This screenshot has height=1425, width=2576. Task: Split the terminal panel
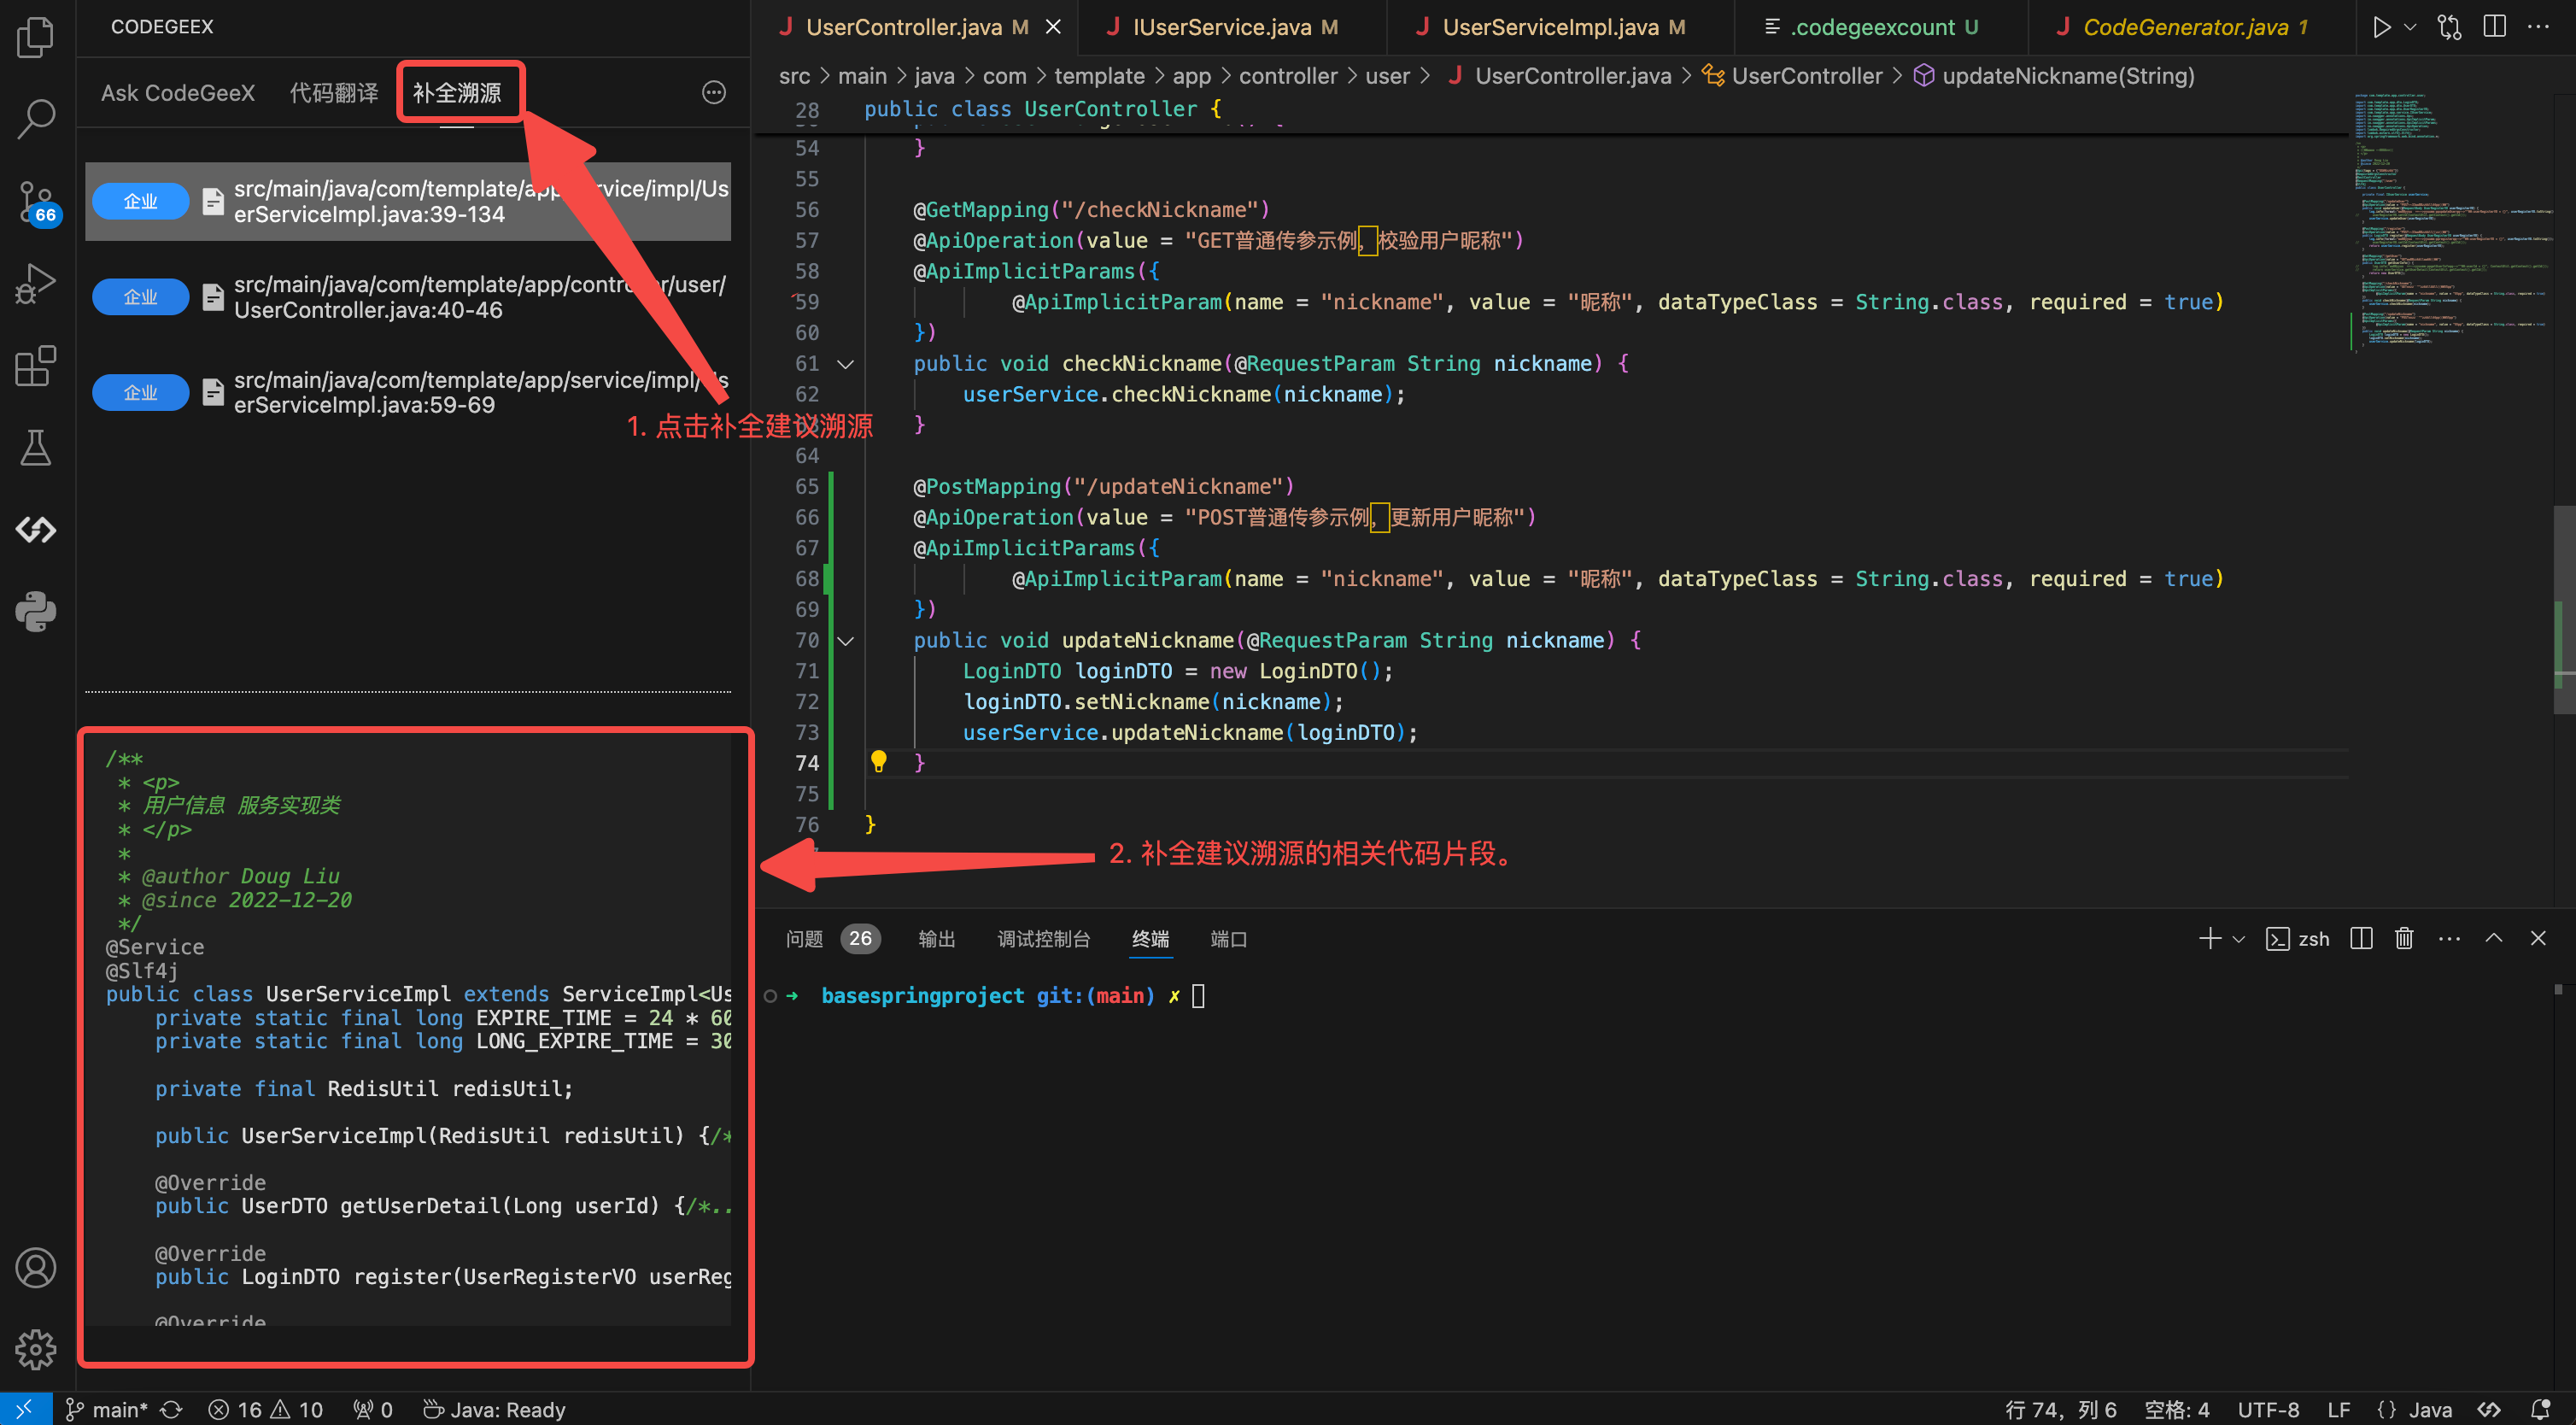(x=2361, y=938)
